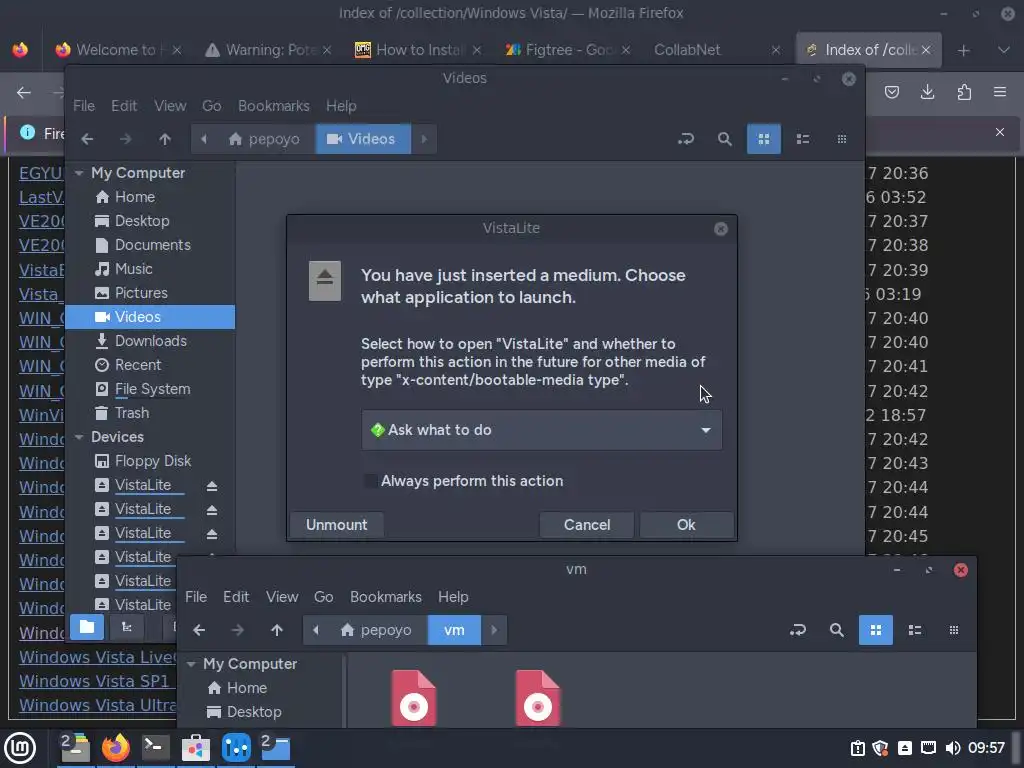Open new Firefox tab
The height and width of the screenshot is (768, 1024).
tap(963, 50)
